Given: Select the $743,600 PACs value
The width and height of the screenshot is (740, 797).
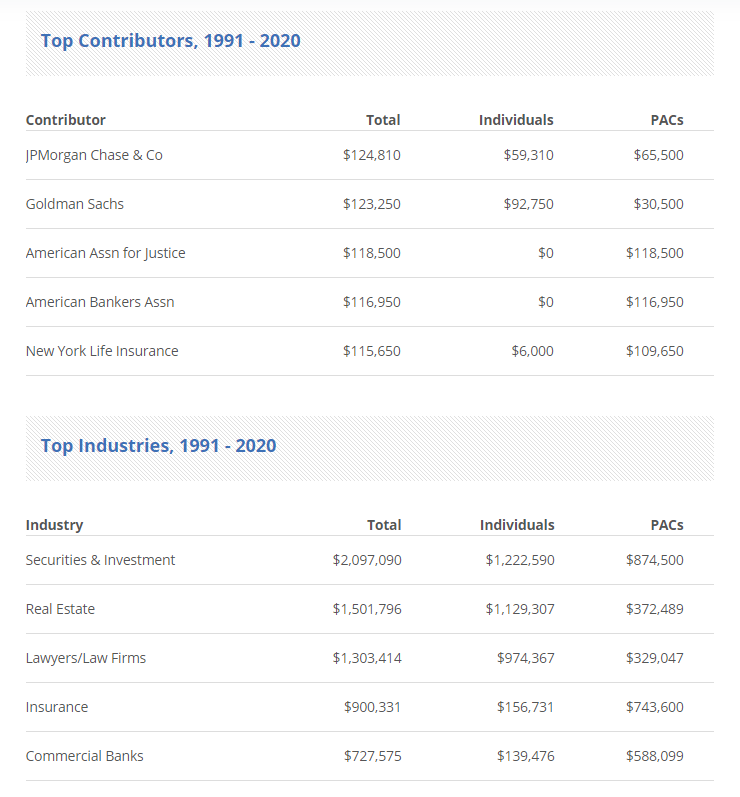Looking at the screenshot, I should coord(655,707).
